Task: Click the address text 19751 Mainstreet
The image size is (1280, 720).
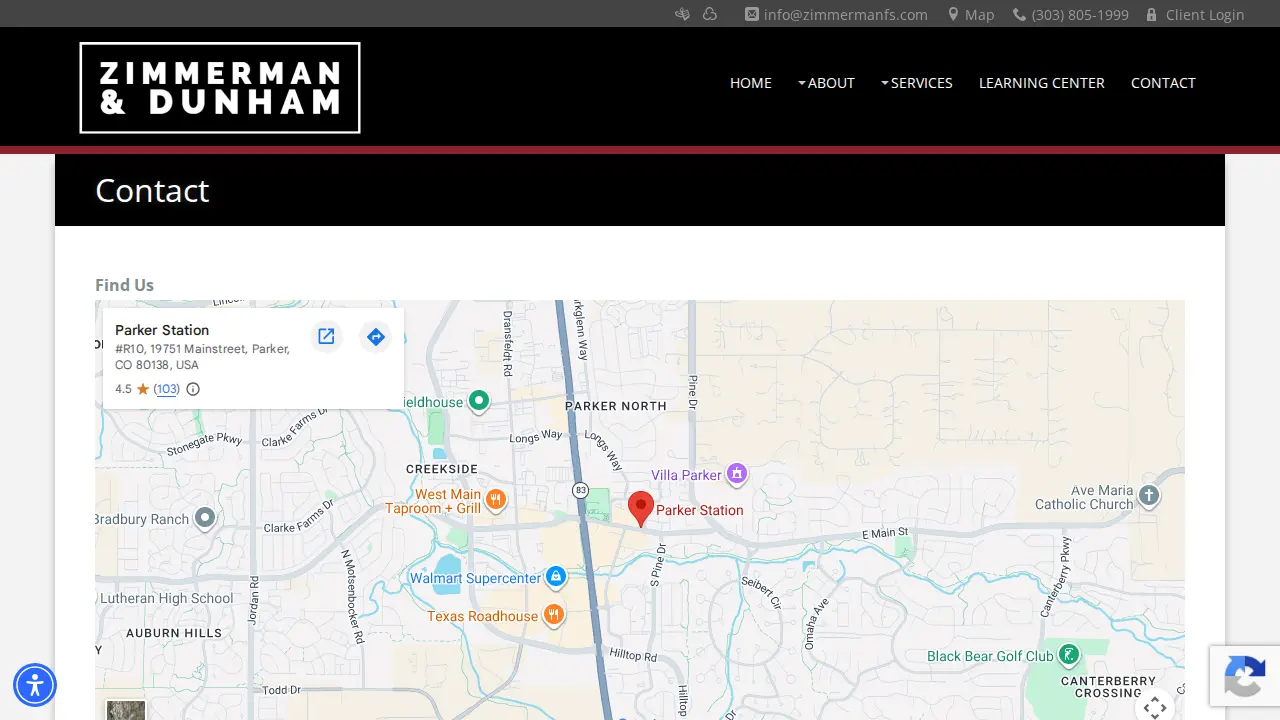Action: click(x=202, y=357)
